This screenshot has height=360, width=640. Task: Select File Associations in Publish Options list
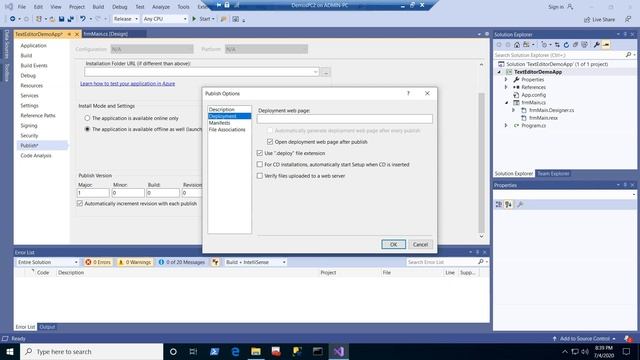point(227,129)
